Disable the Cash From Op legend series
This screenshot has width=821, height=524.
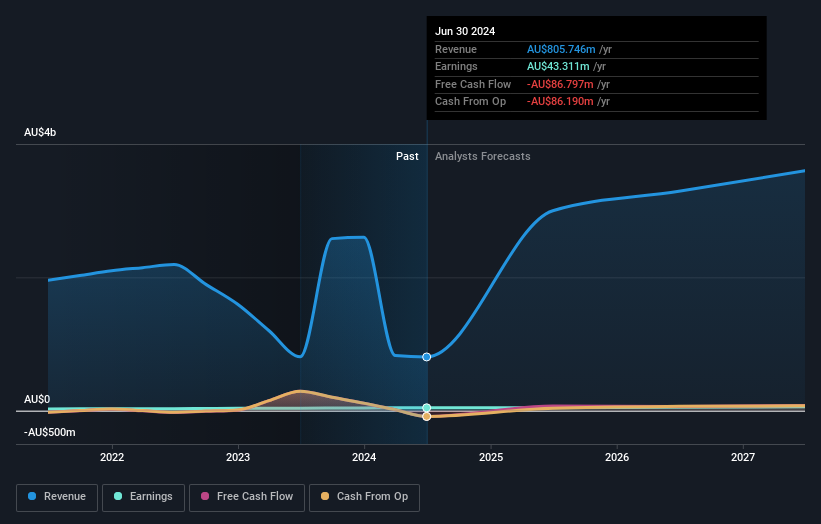point(364,497)
